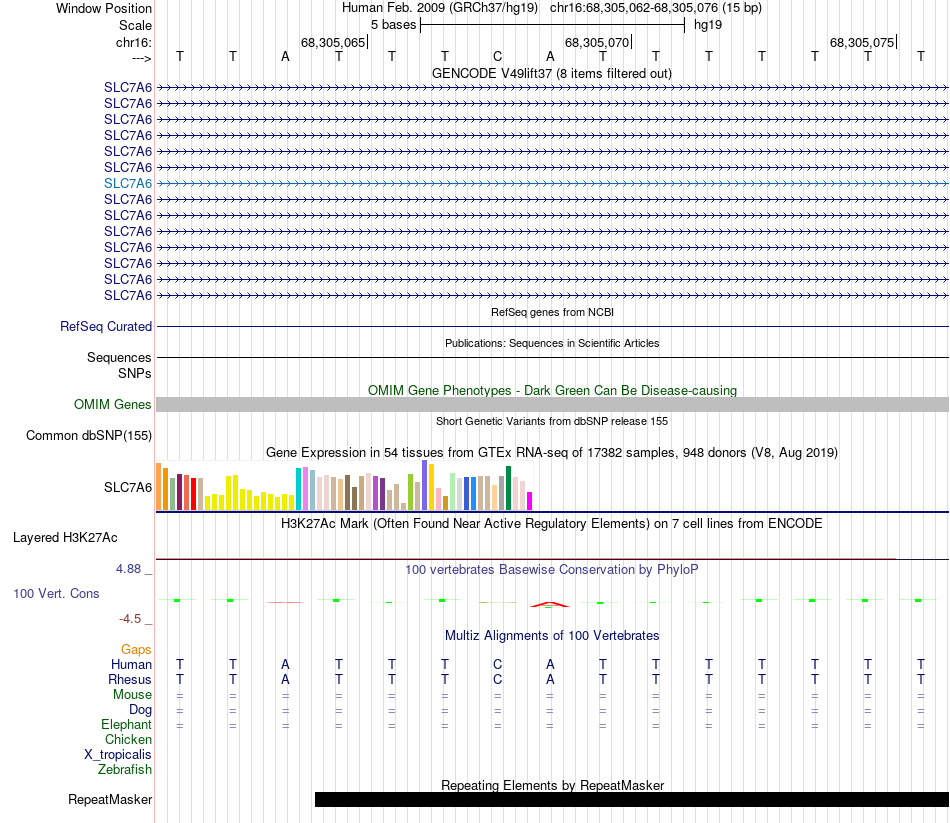Click the dark green bar in GTEx chart
The height and width of the screenshot is (823, 950).
tap(508, 488)
